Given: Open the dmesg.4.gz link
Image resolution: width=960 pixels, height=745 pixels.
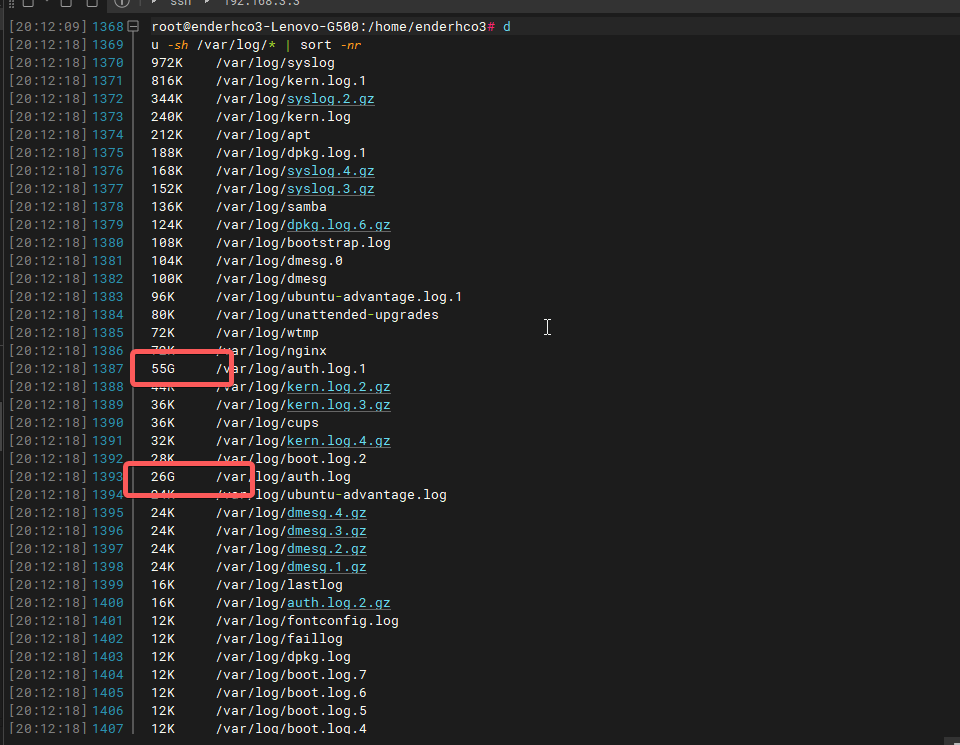Looking at the screenshot, I should coord(327,513).
